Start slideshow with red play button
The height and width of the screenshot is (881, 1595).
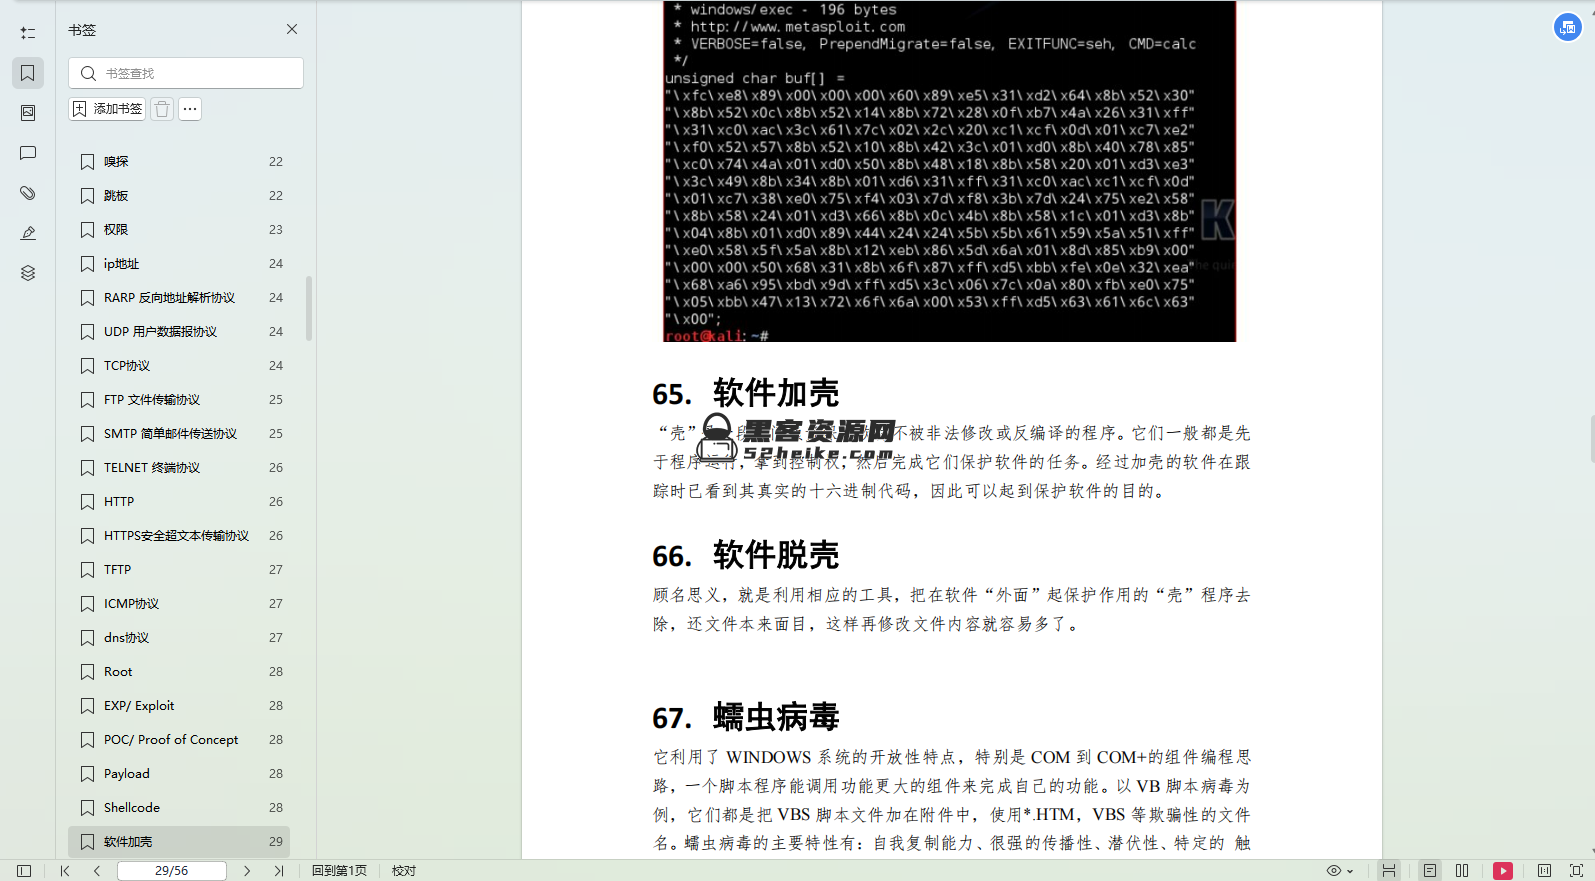(1503, 871)
